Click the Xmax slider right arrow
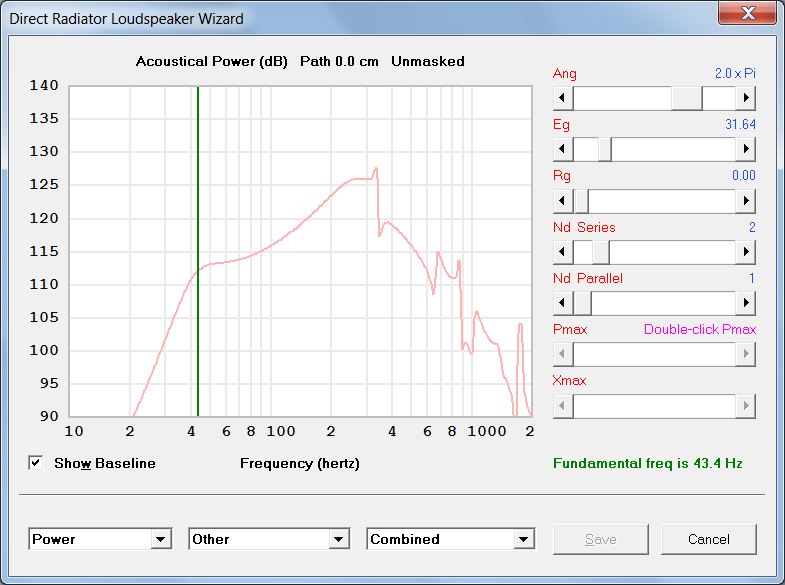 [x=745, y=406]
